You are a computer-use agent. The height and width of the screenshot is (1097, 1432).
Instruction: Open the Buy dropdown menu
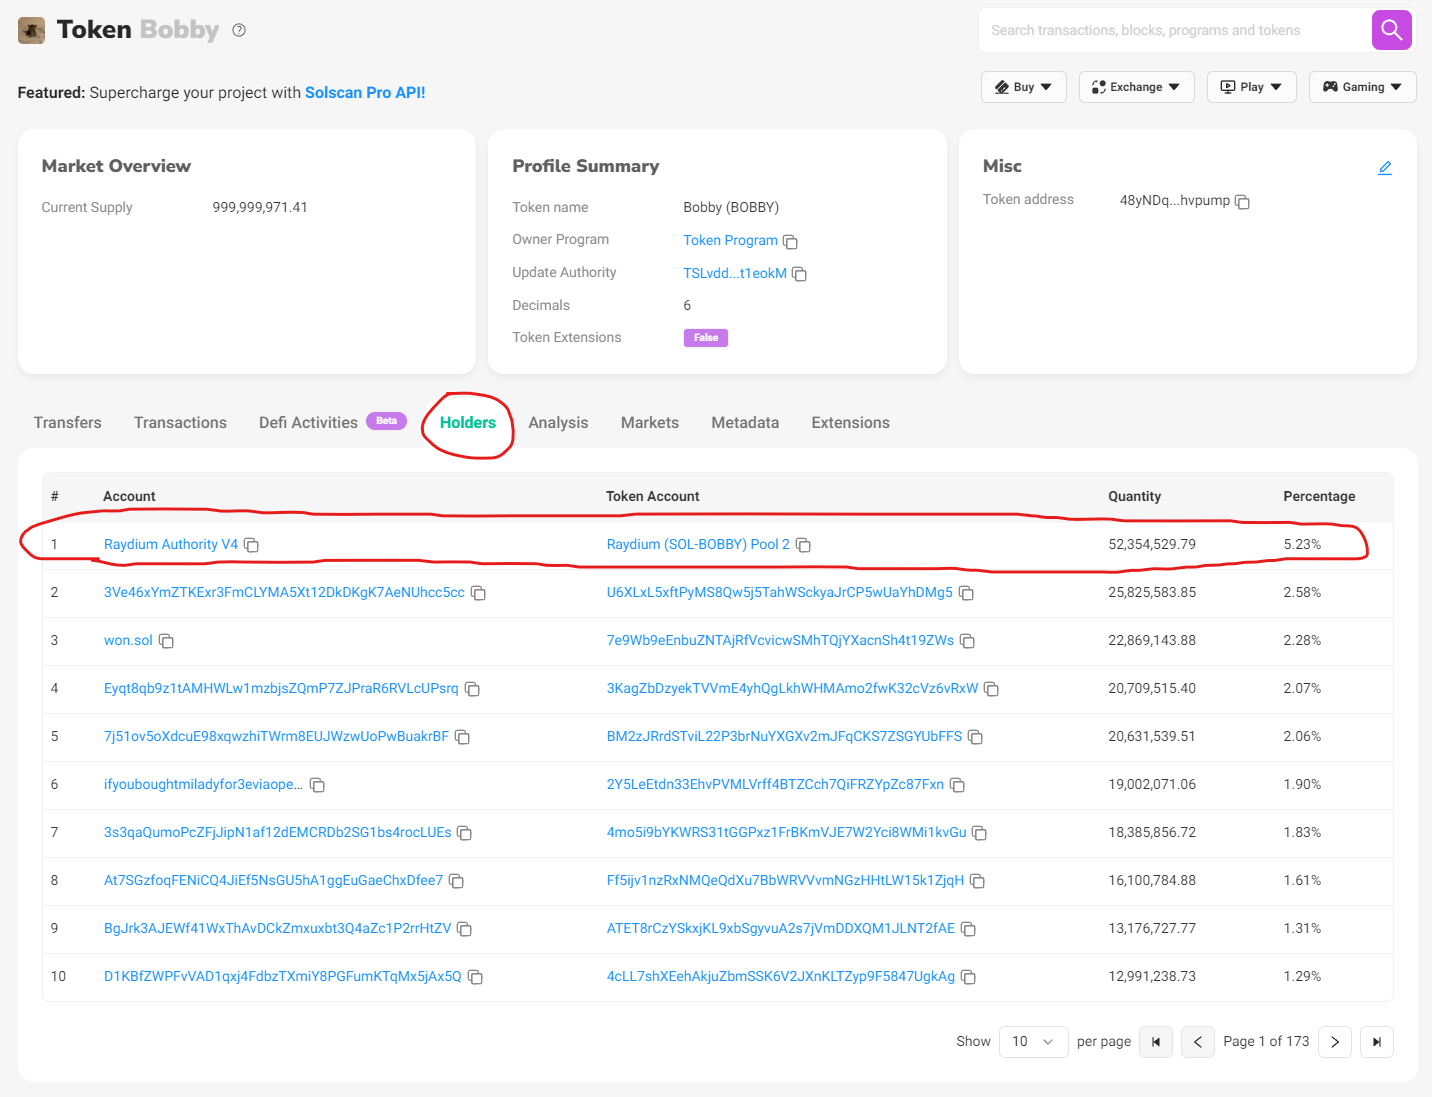tap(1024, 87)
